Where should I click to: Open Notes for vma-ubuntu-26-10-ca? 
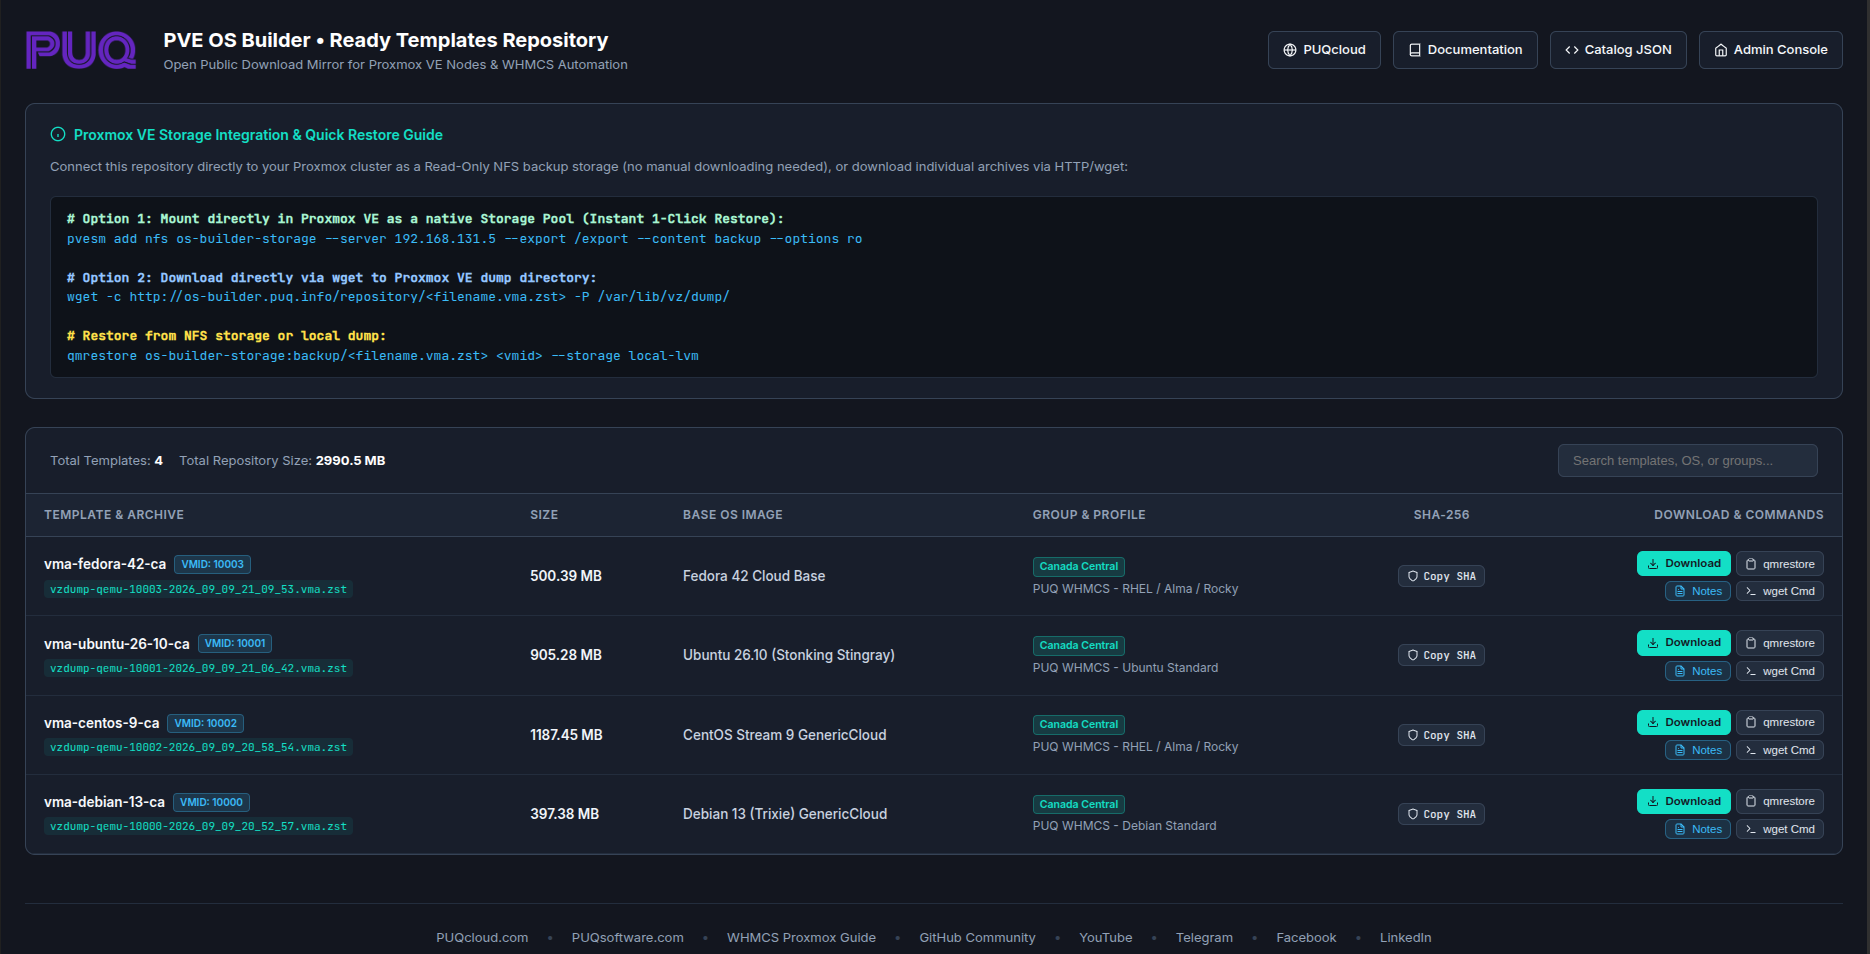click(x=1698, y=671)
